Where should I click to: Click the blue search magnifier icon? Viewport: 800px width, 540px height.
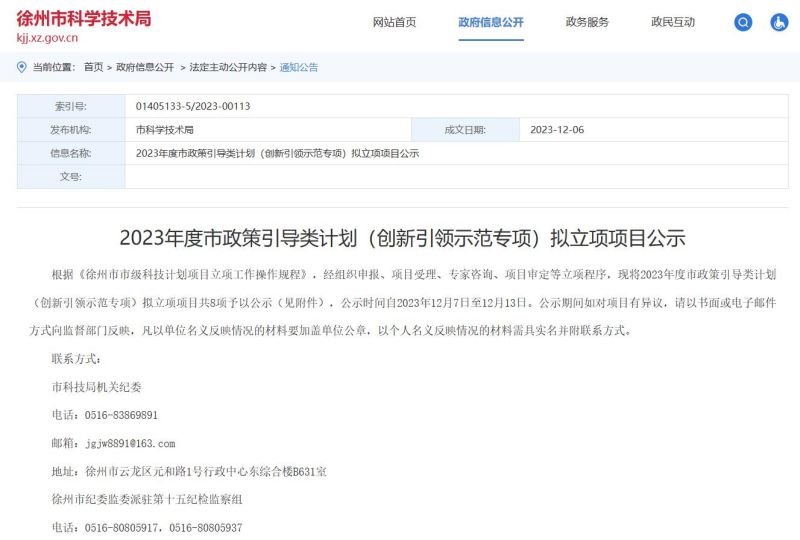pyautogui.click(x=743, y=22)
